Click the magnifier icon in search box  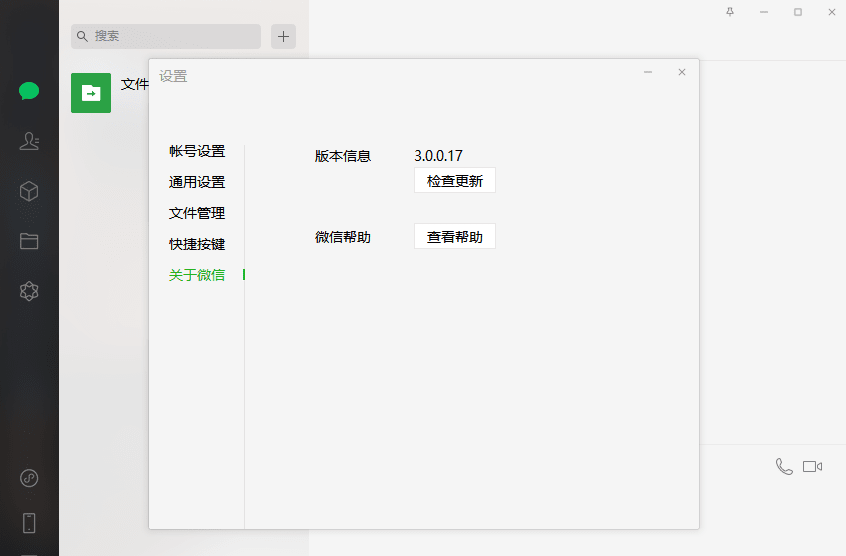point(82,36)
